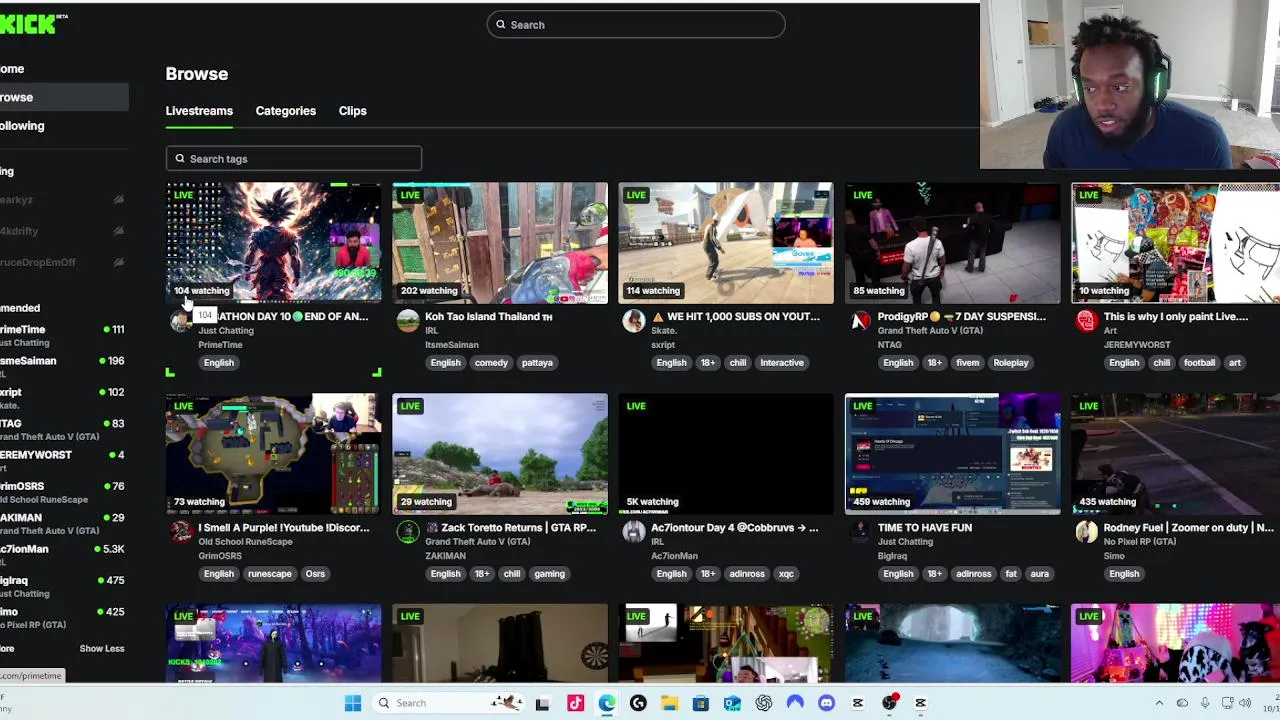
Task: Click ZAKIMAN channel avatar on stream card
Action: 407,531
